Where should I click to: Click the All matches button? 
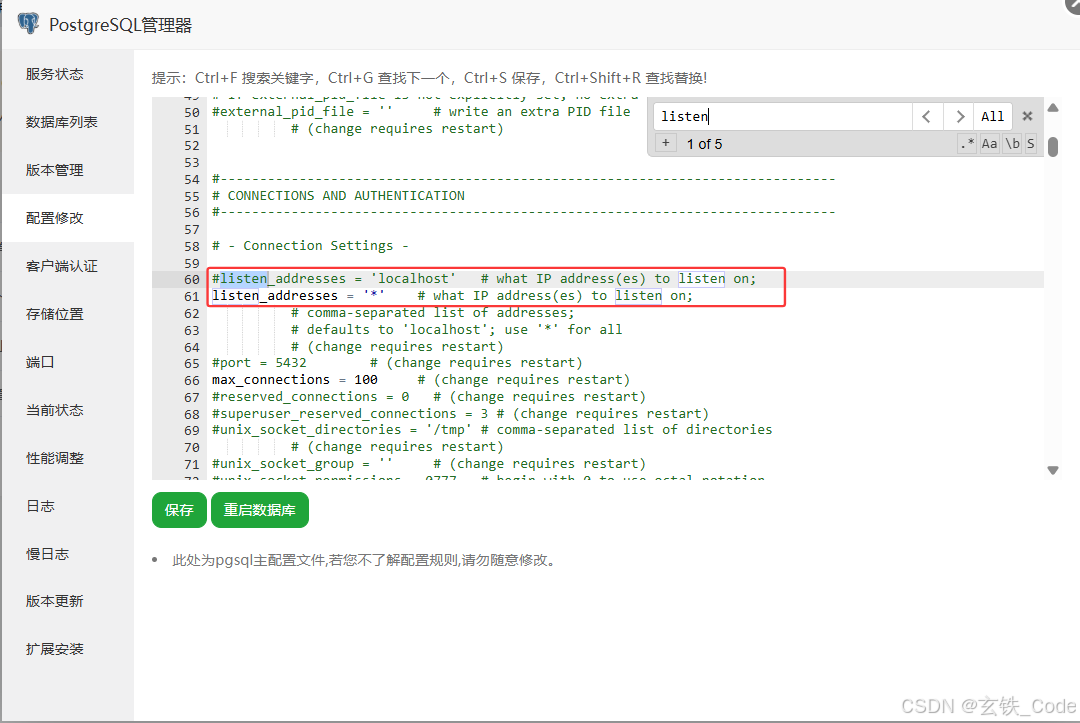pyautogui.click(x=993, y=116)
